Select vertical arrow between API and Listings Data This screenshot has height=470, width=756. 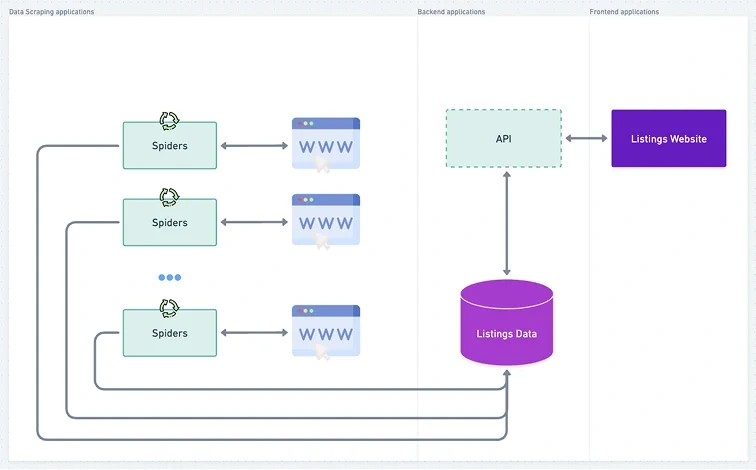pyautogui.click(x=507, y=223)
